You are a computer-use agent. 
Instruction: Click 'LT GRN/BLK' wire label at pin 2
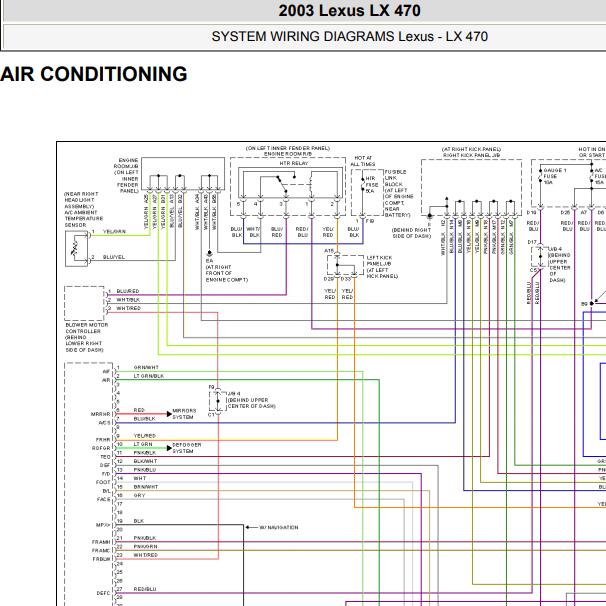coord(149,376)
